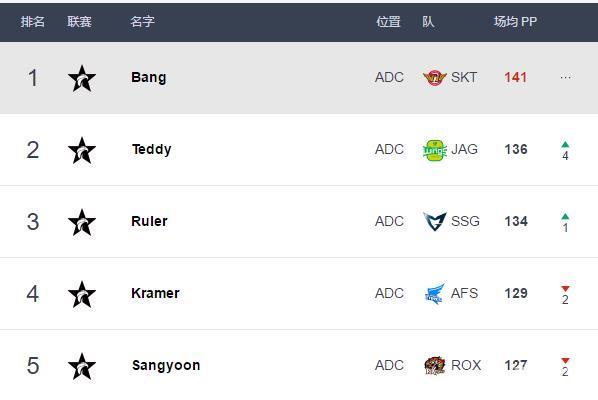Click the ellipsis indicator in Bang's row
598x400 pixels.
click(x=565, y=78)
